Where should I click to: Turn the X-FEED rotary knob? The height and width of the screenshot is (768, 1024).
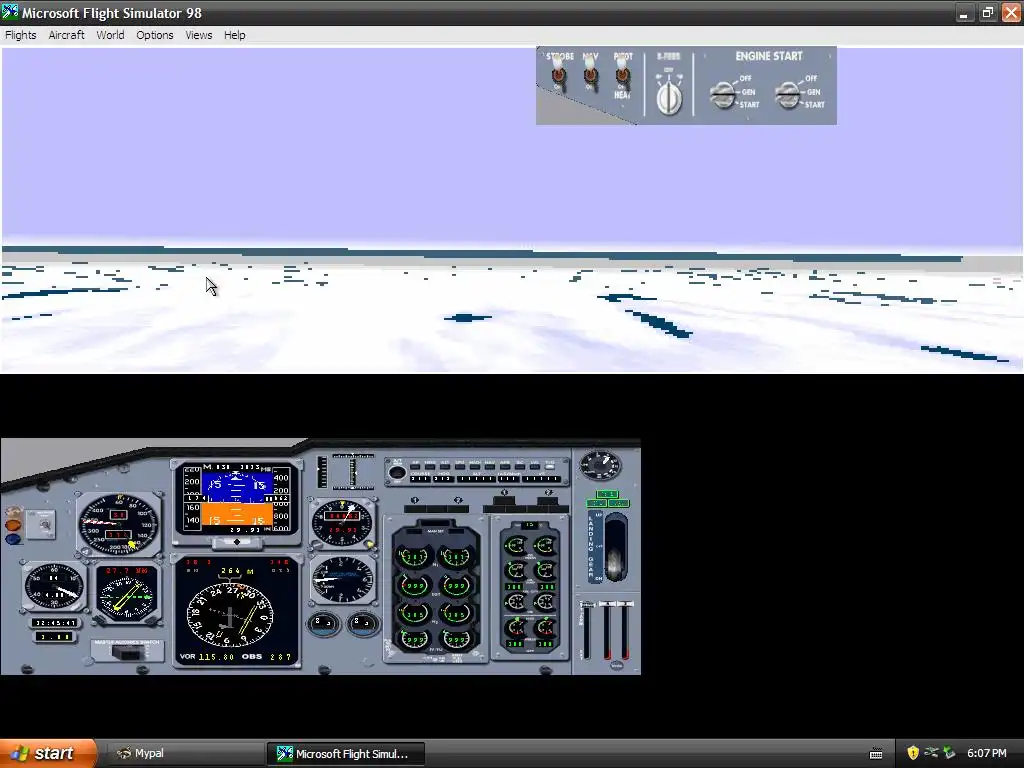click(669, 98)
